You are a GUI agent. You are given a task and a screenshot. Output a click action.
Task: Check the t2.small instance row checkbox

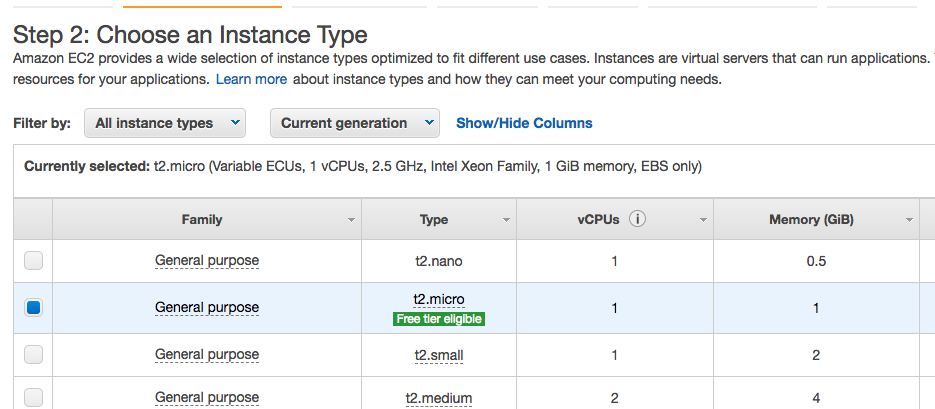[x=34, y=354]
